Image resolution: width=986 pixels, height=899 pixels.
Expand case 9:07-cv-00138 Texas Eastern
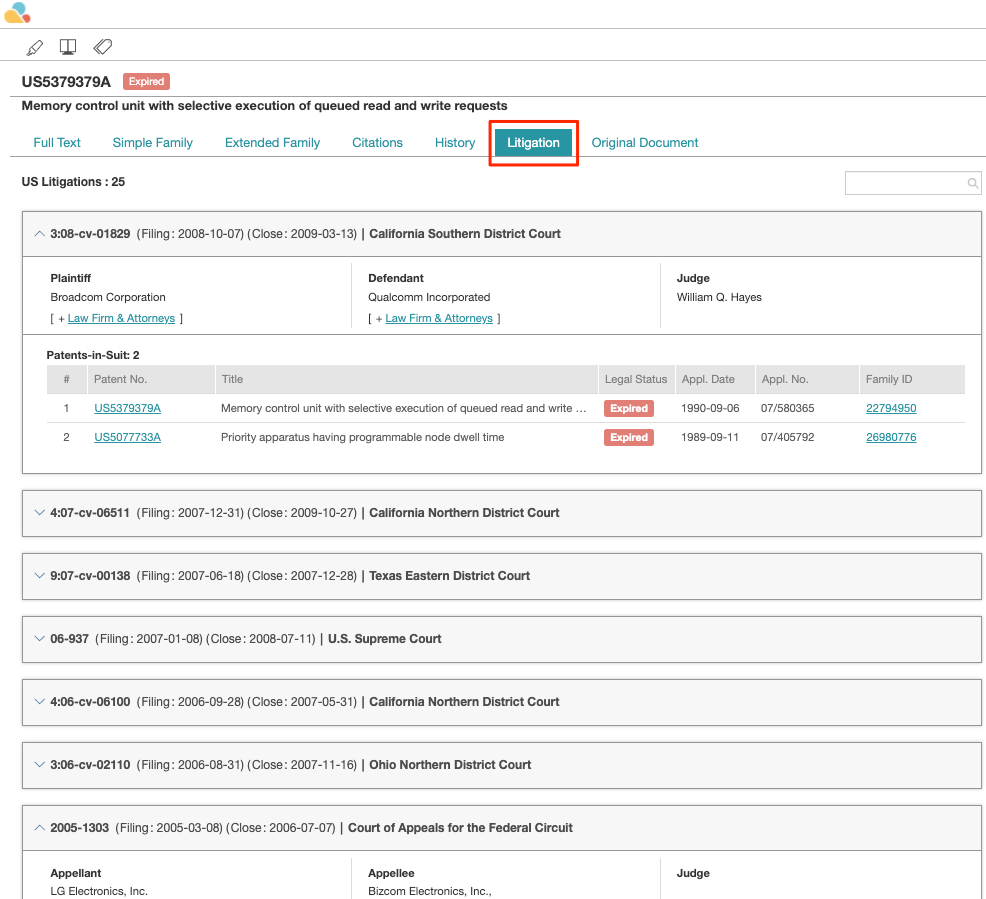(40, 576)
